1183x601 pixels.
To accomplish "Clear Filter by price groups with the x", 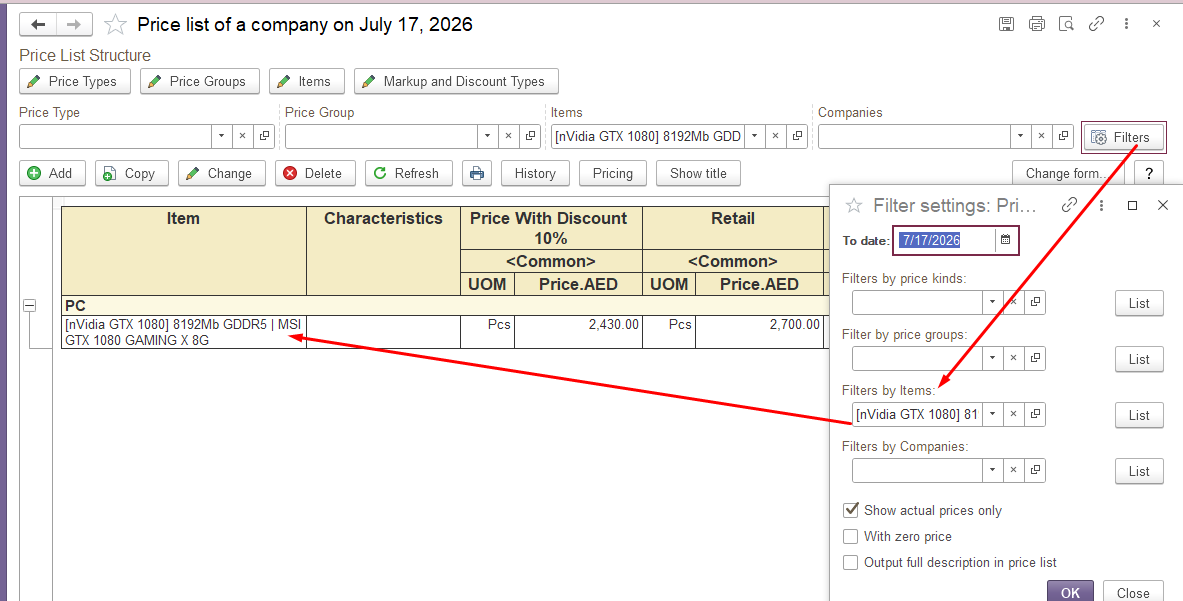I will pos(1014,358).
